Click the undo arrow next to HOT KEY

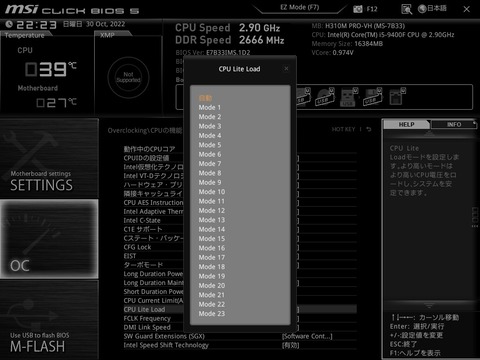coord(369,129)
